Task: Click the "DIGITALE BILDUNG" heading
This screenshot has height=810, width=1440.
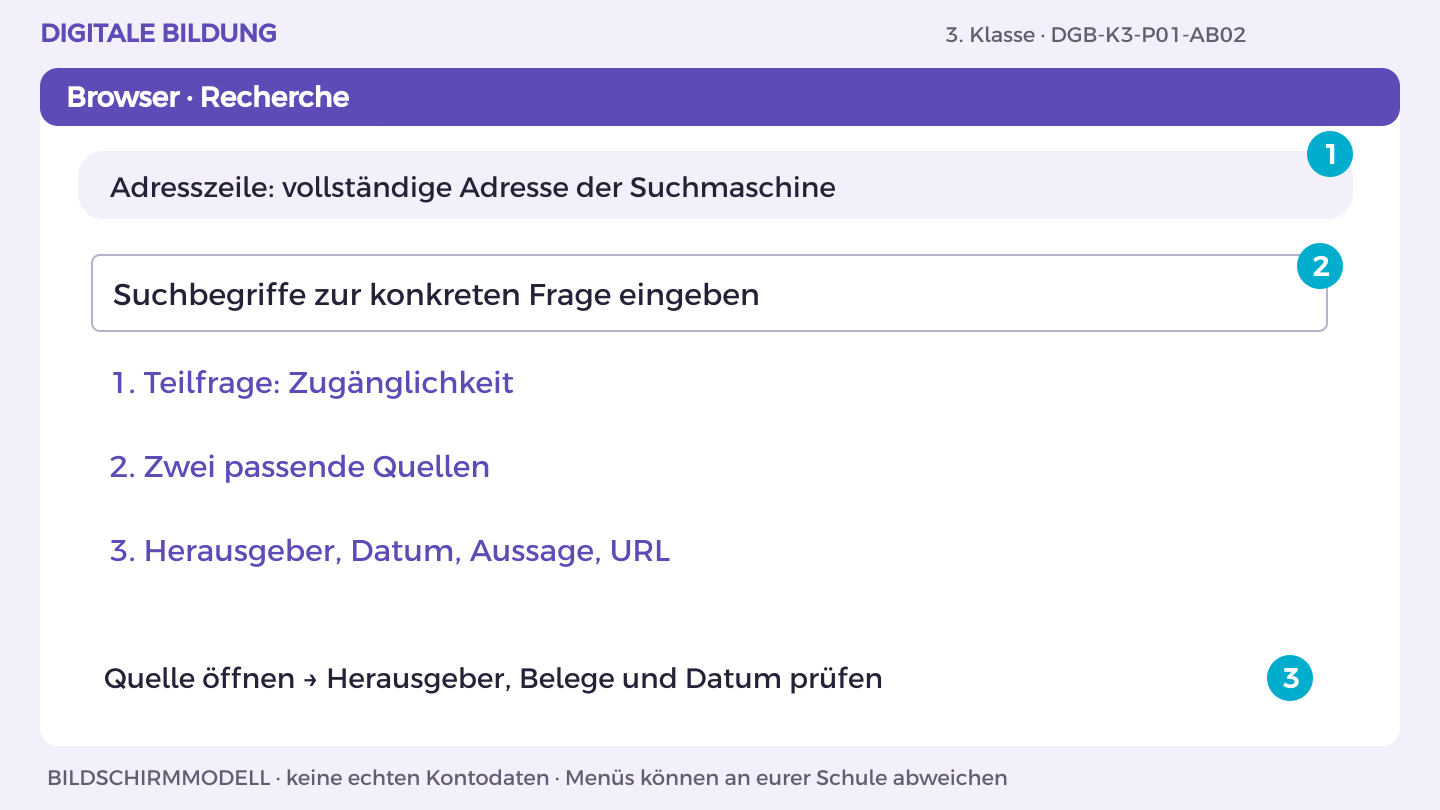Action: 159,33
